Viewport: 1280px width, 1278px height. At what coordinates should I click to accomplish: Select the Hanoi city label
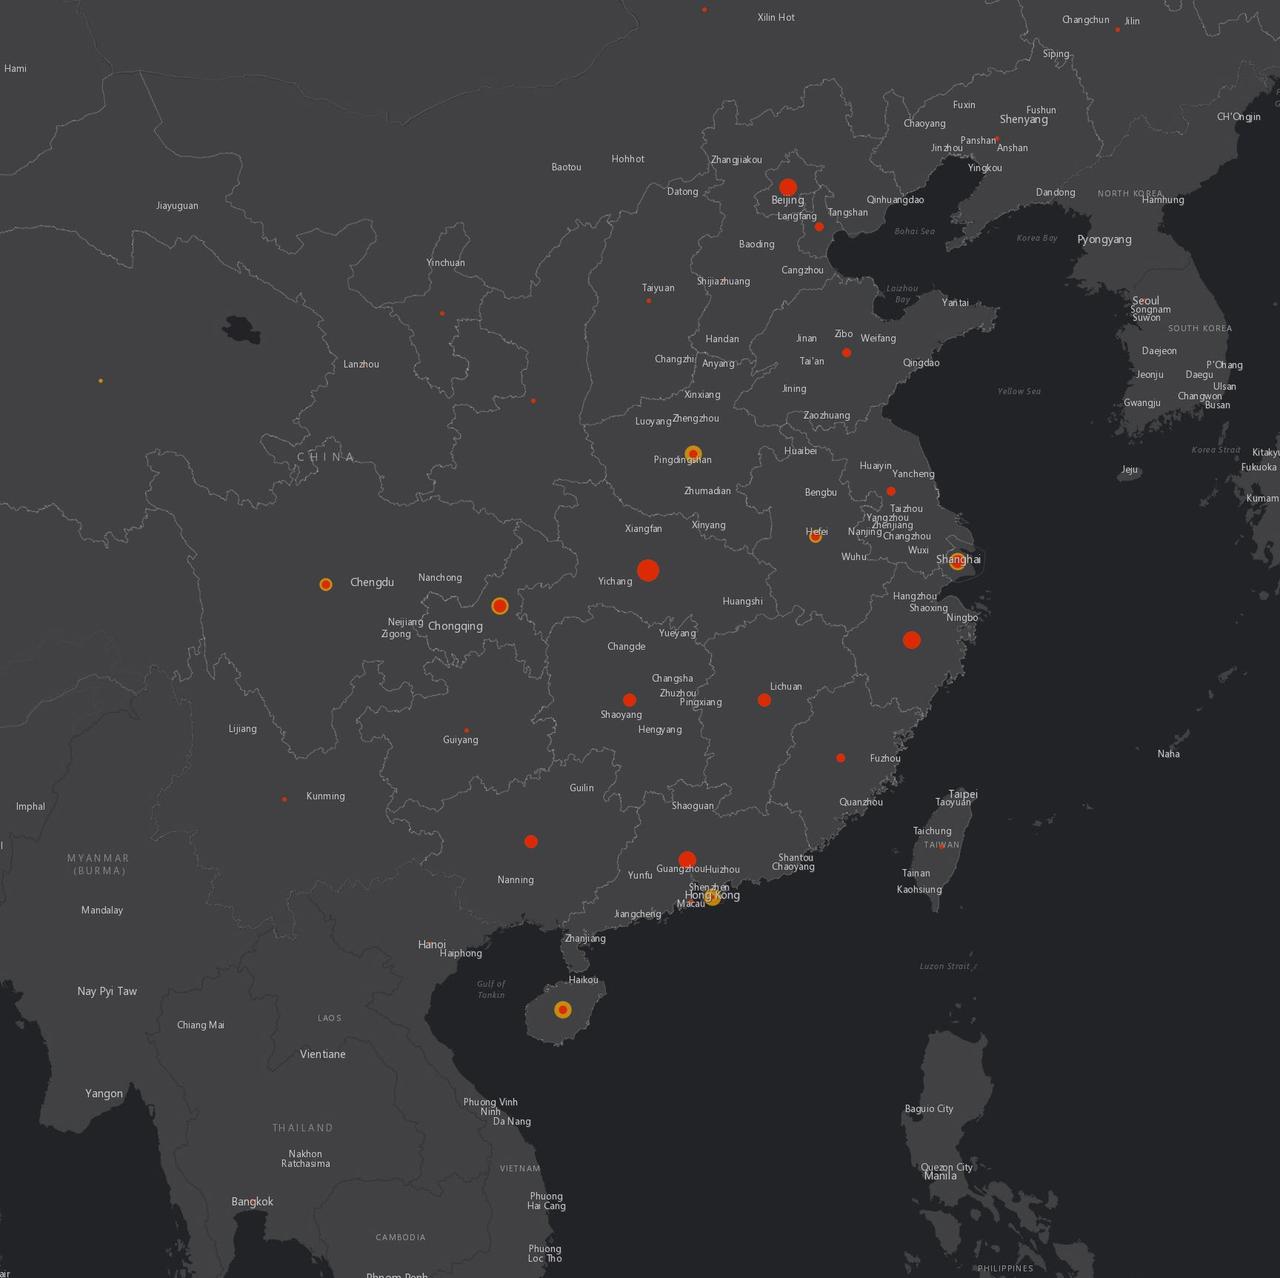[x=432, y=944]
